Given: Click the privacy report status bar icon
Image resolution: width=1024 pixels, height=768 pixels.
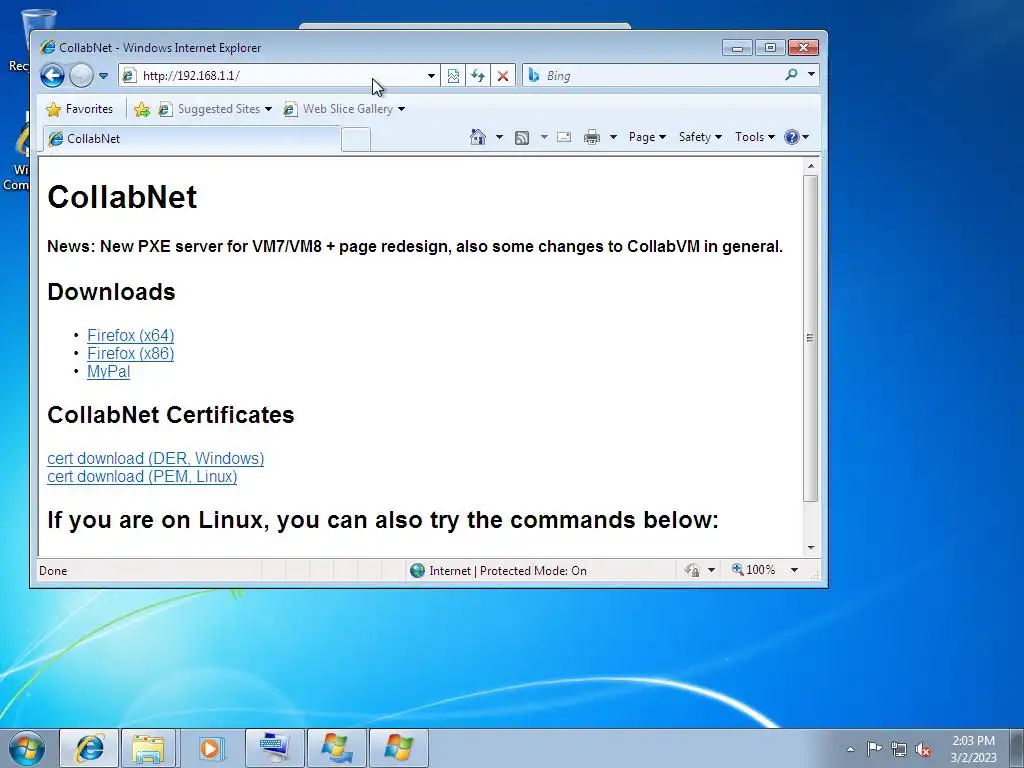Looking at the screenshot, I should (x=692, y=570).
